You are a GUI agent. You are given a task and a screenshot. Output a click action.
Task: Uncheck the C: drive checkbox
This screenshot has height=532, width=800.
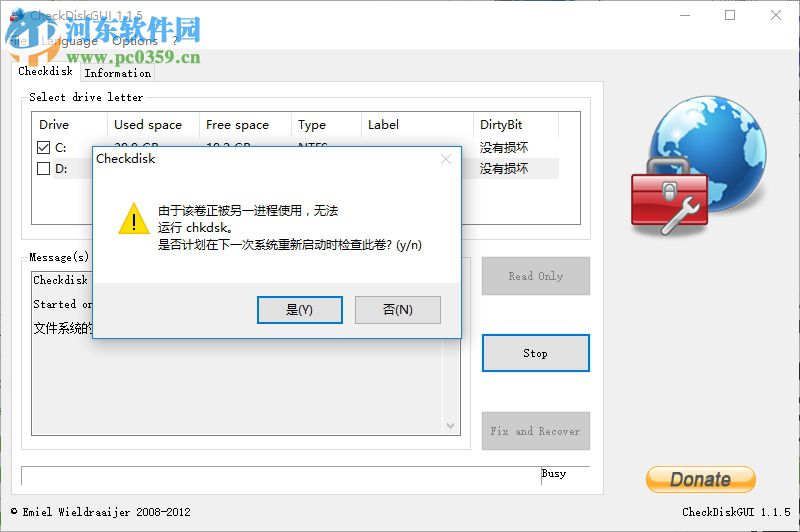coord(43,147)
